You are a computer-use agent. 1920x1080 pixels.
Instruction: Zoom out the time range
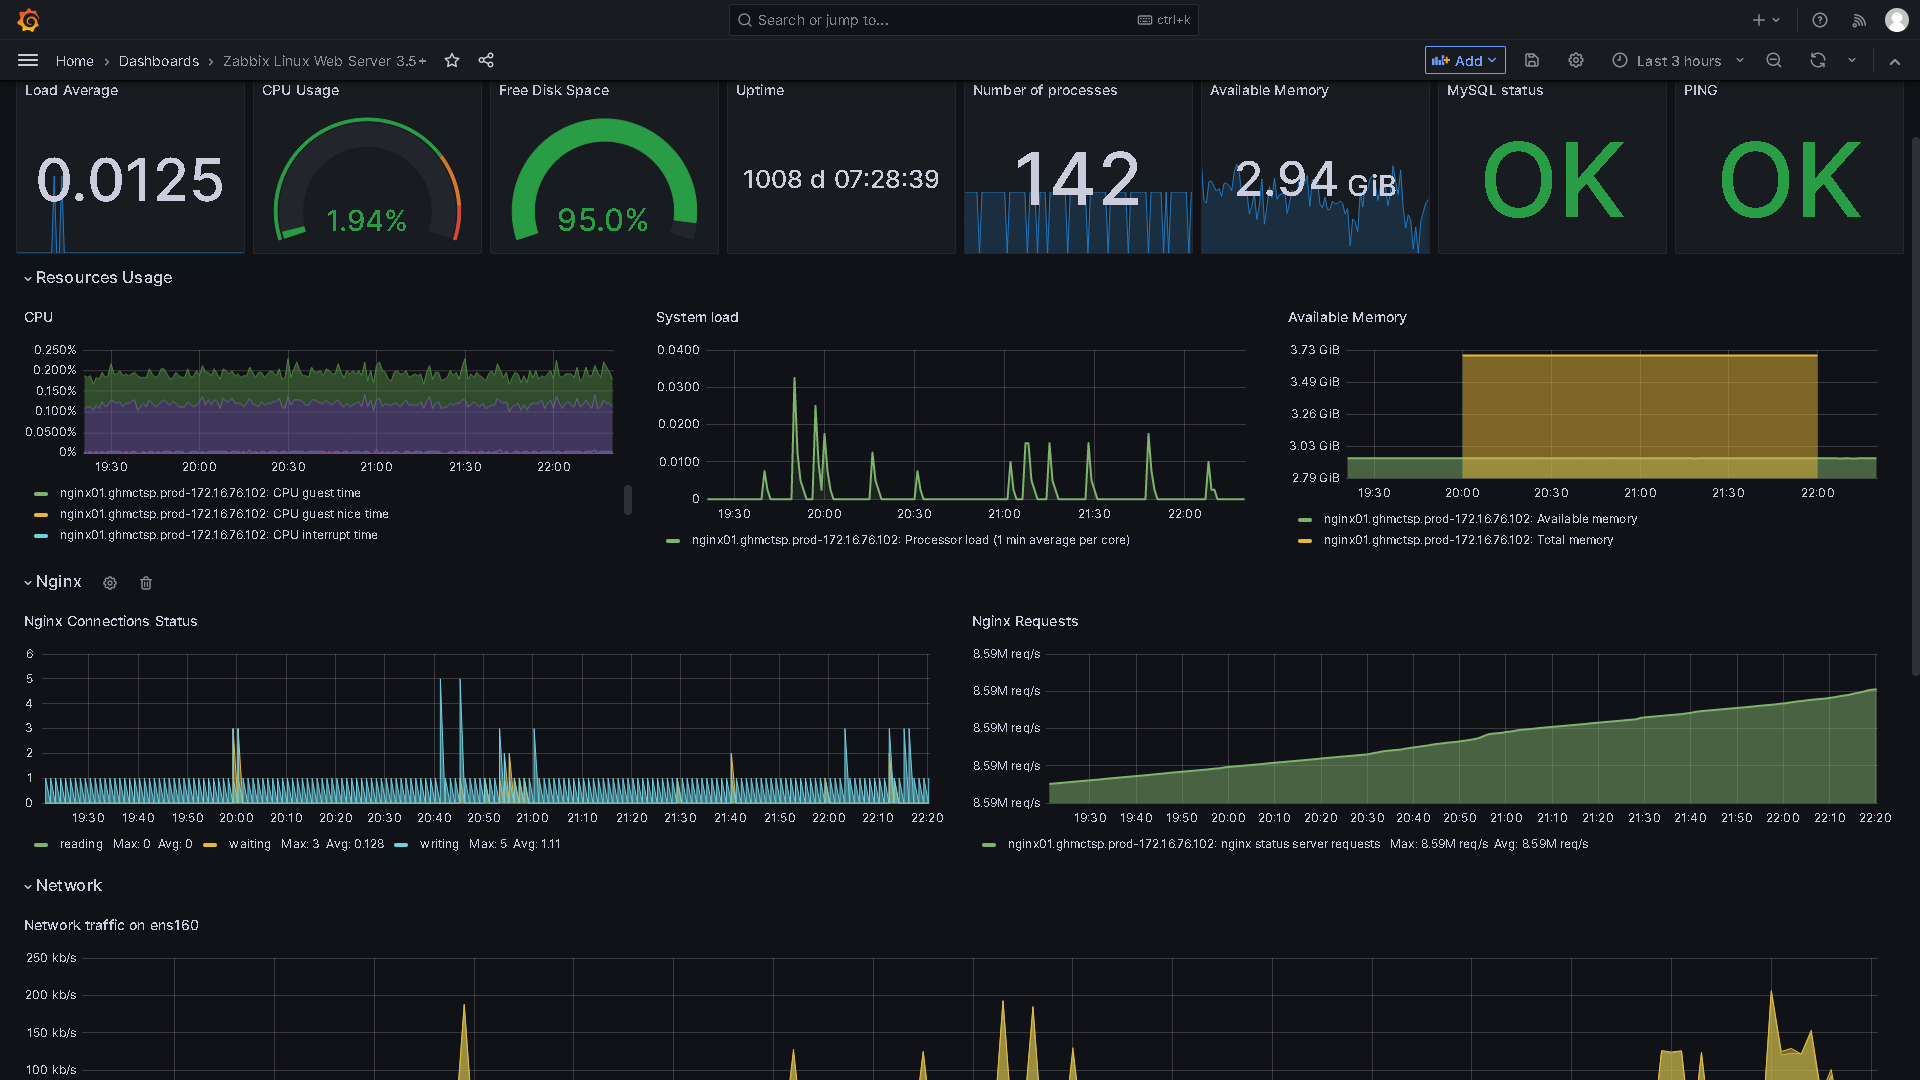(x=1774, y=61)
